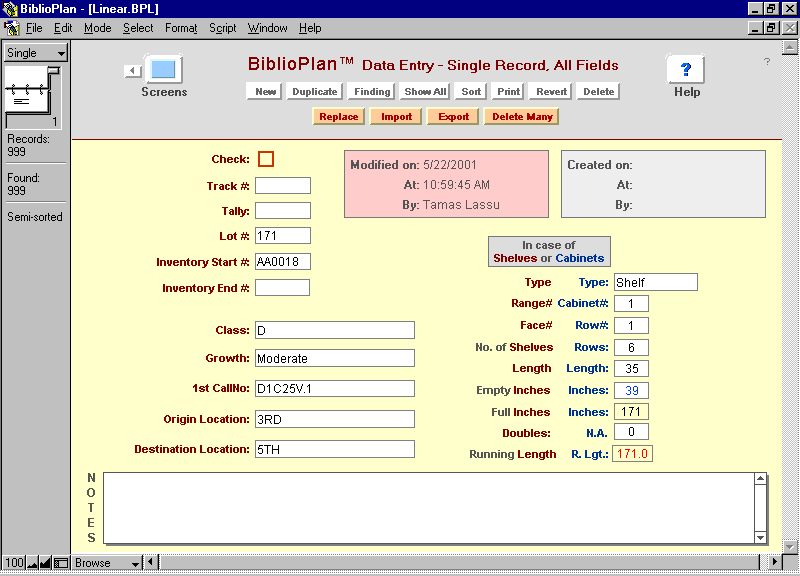Click the horizontal scrollbar left arrow
The image size is (800, 576).
pyautogui.click(x=151, y=562)
